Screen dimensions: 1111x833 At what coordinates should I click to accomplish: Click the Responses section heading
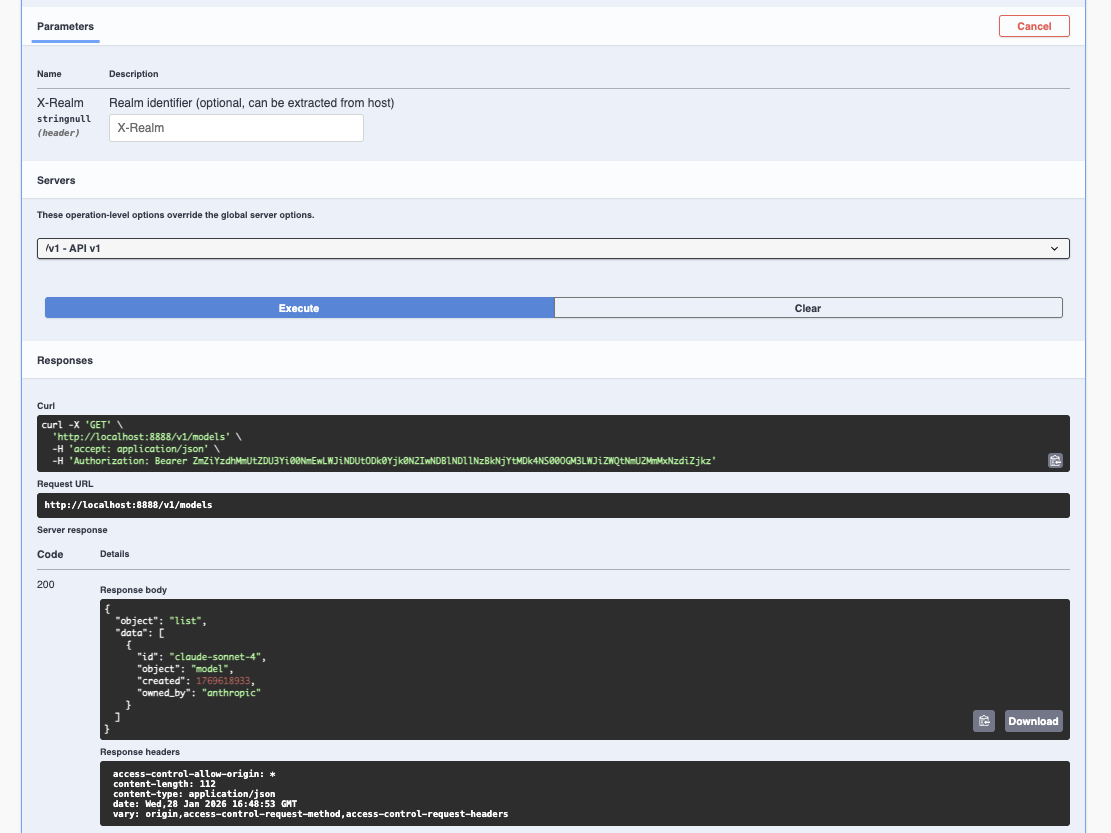click(x=65, y=360)
